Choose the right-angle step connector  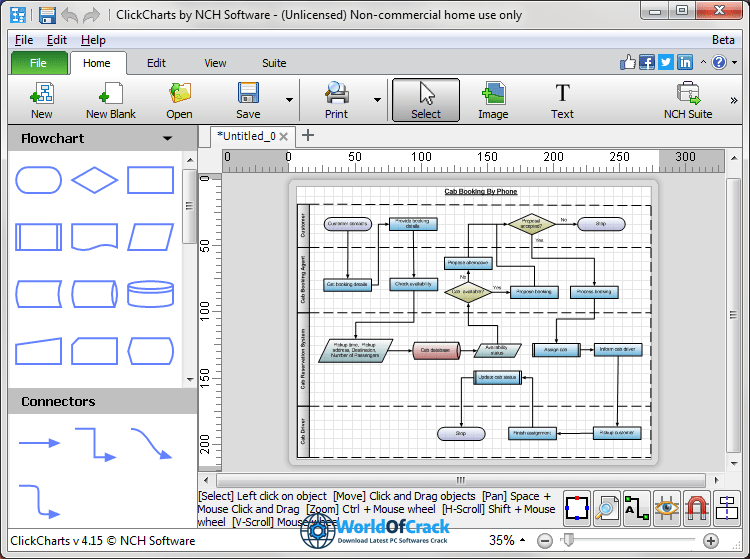tap(95, 444)
